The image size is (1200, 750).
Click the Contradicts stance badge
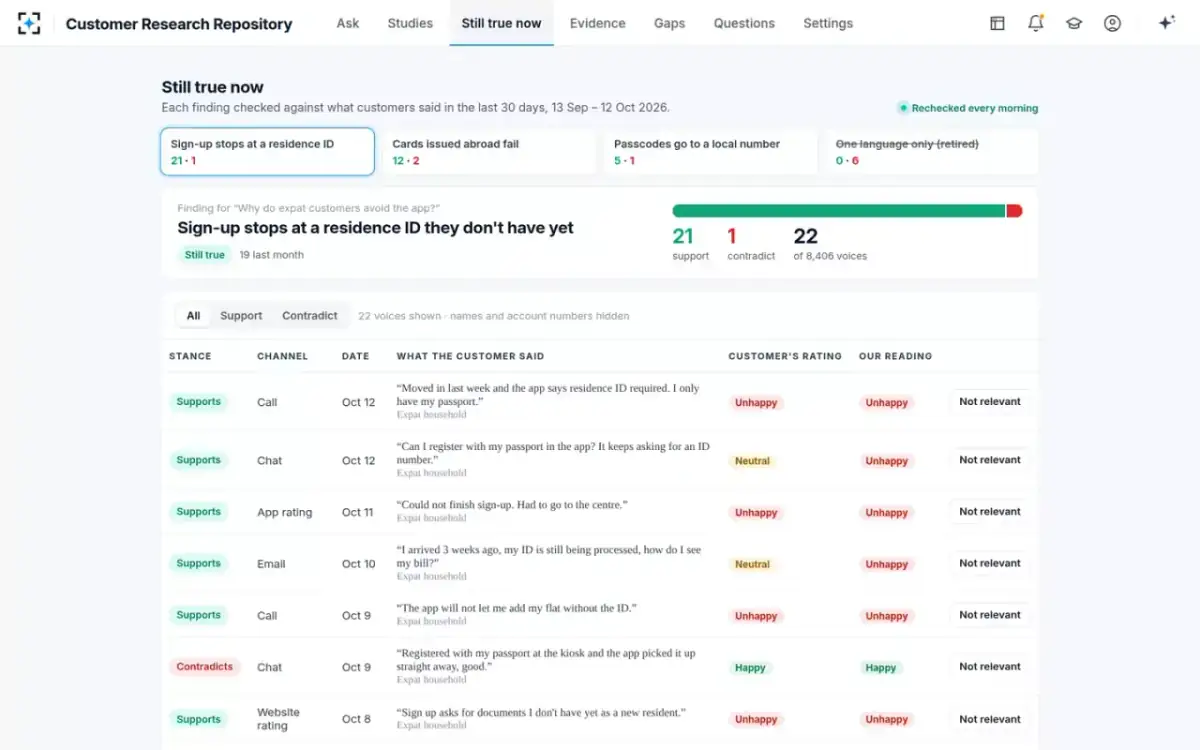205,667
